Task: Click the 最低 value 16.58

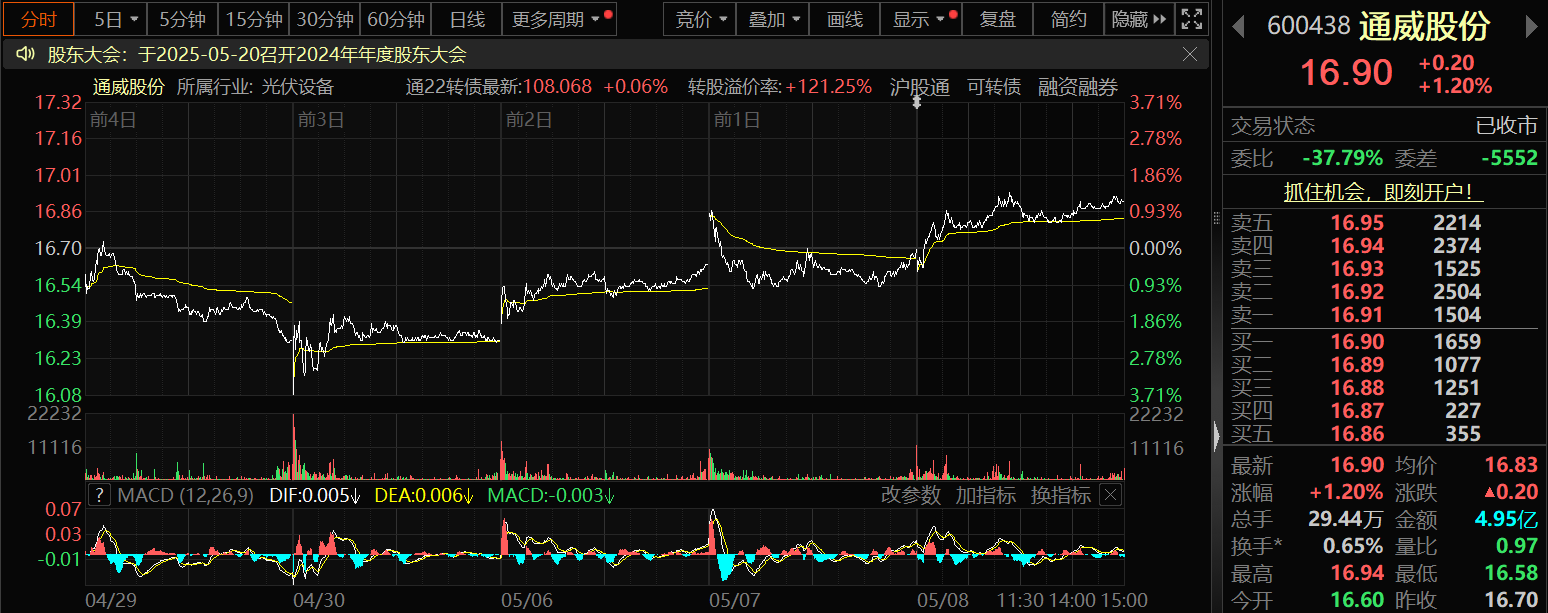Action: (1511, 573)
